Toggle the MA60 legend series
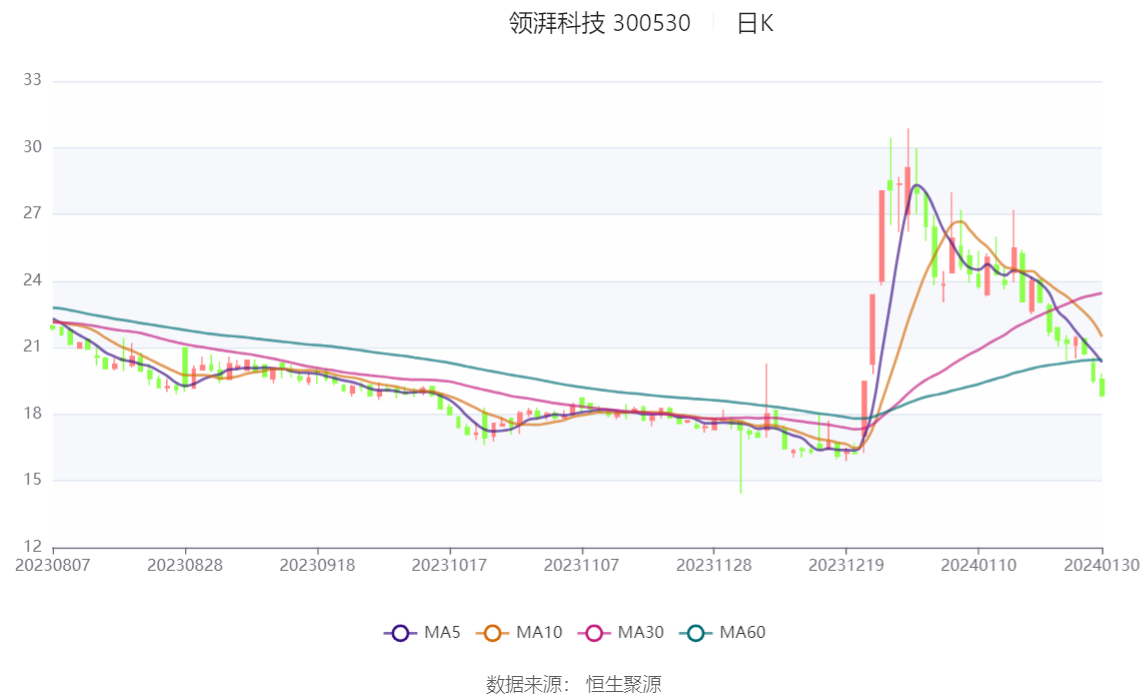 pyautogui.click(x=723, y=632)
